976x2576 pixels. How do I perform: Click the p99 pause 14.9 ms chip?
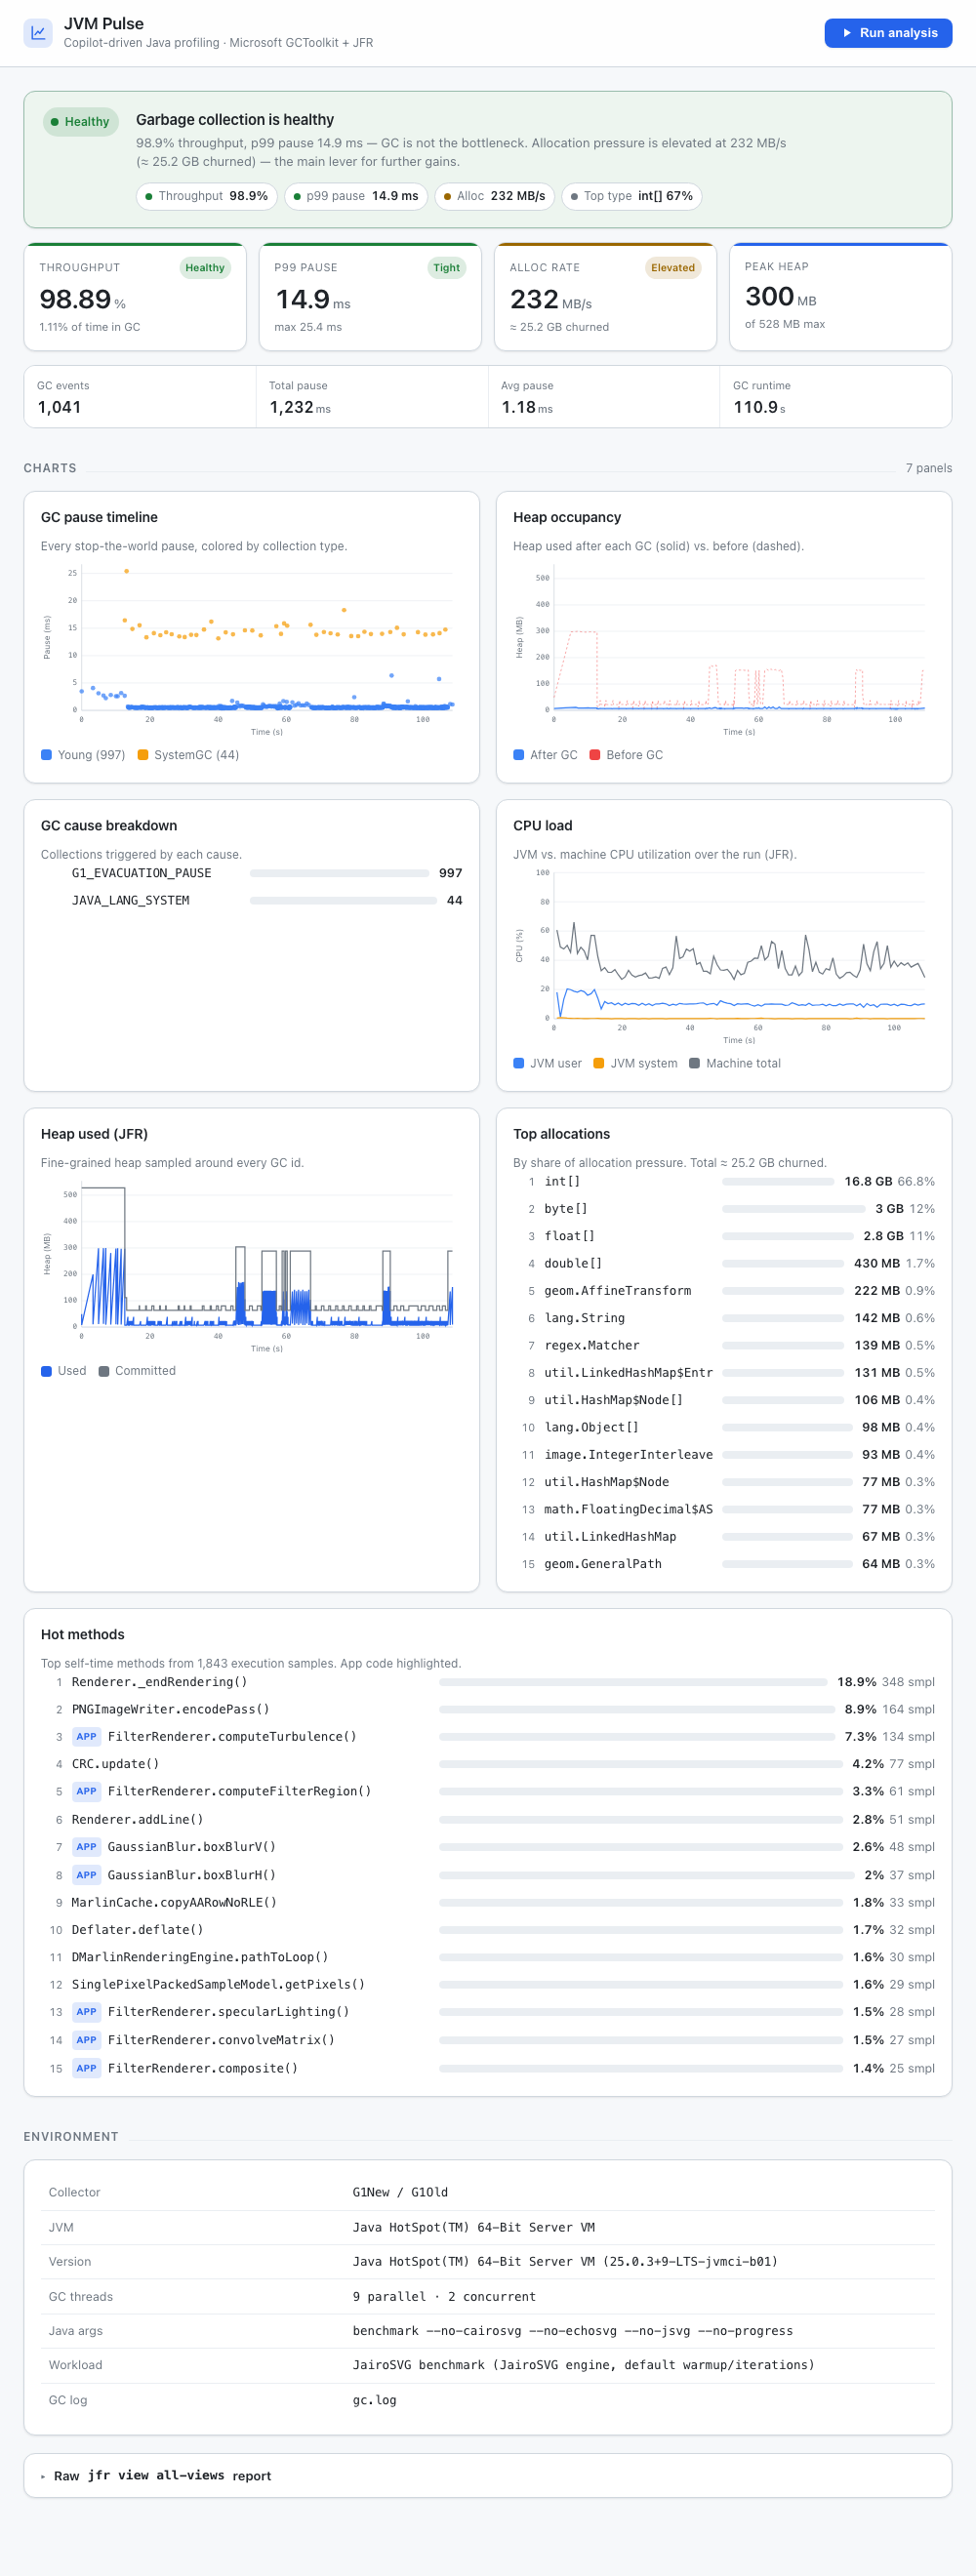(356, 196)
